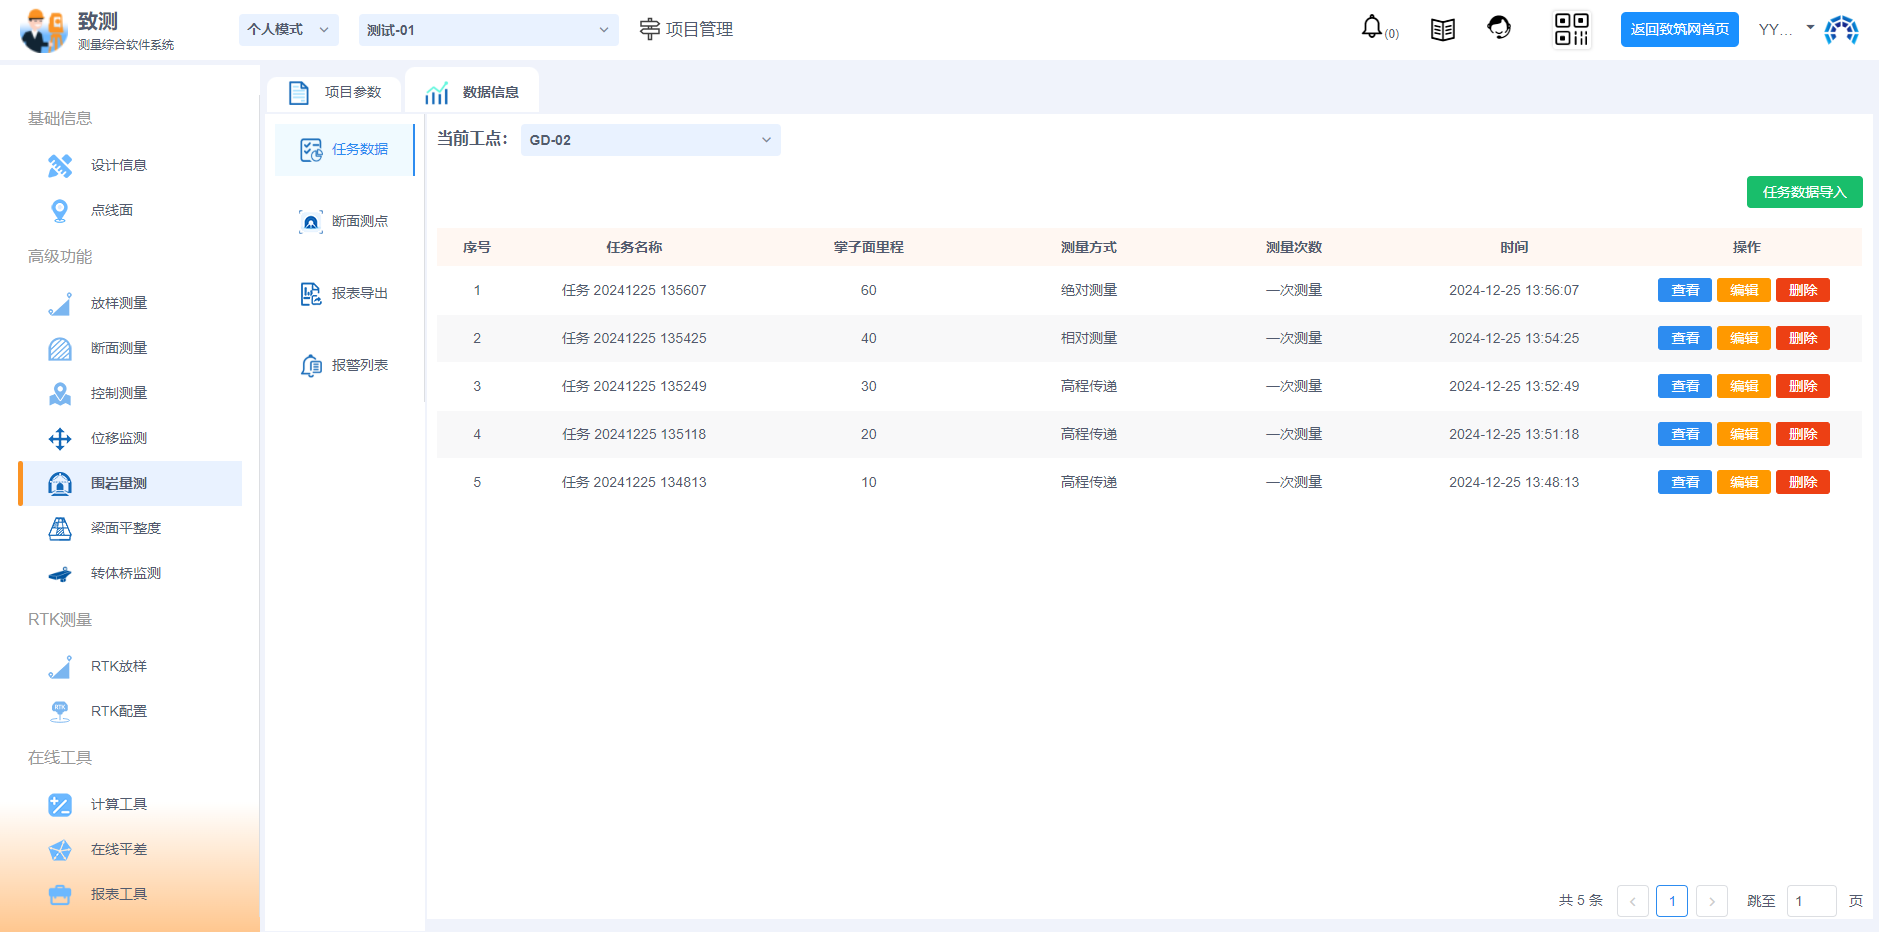Click 查看 for task 20241225 135607
The image size is (1879, 932).
click(1684, 290)
